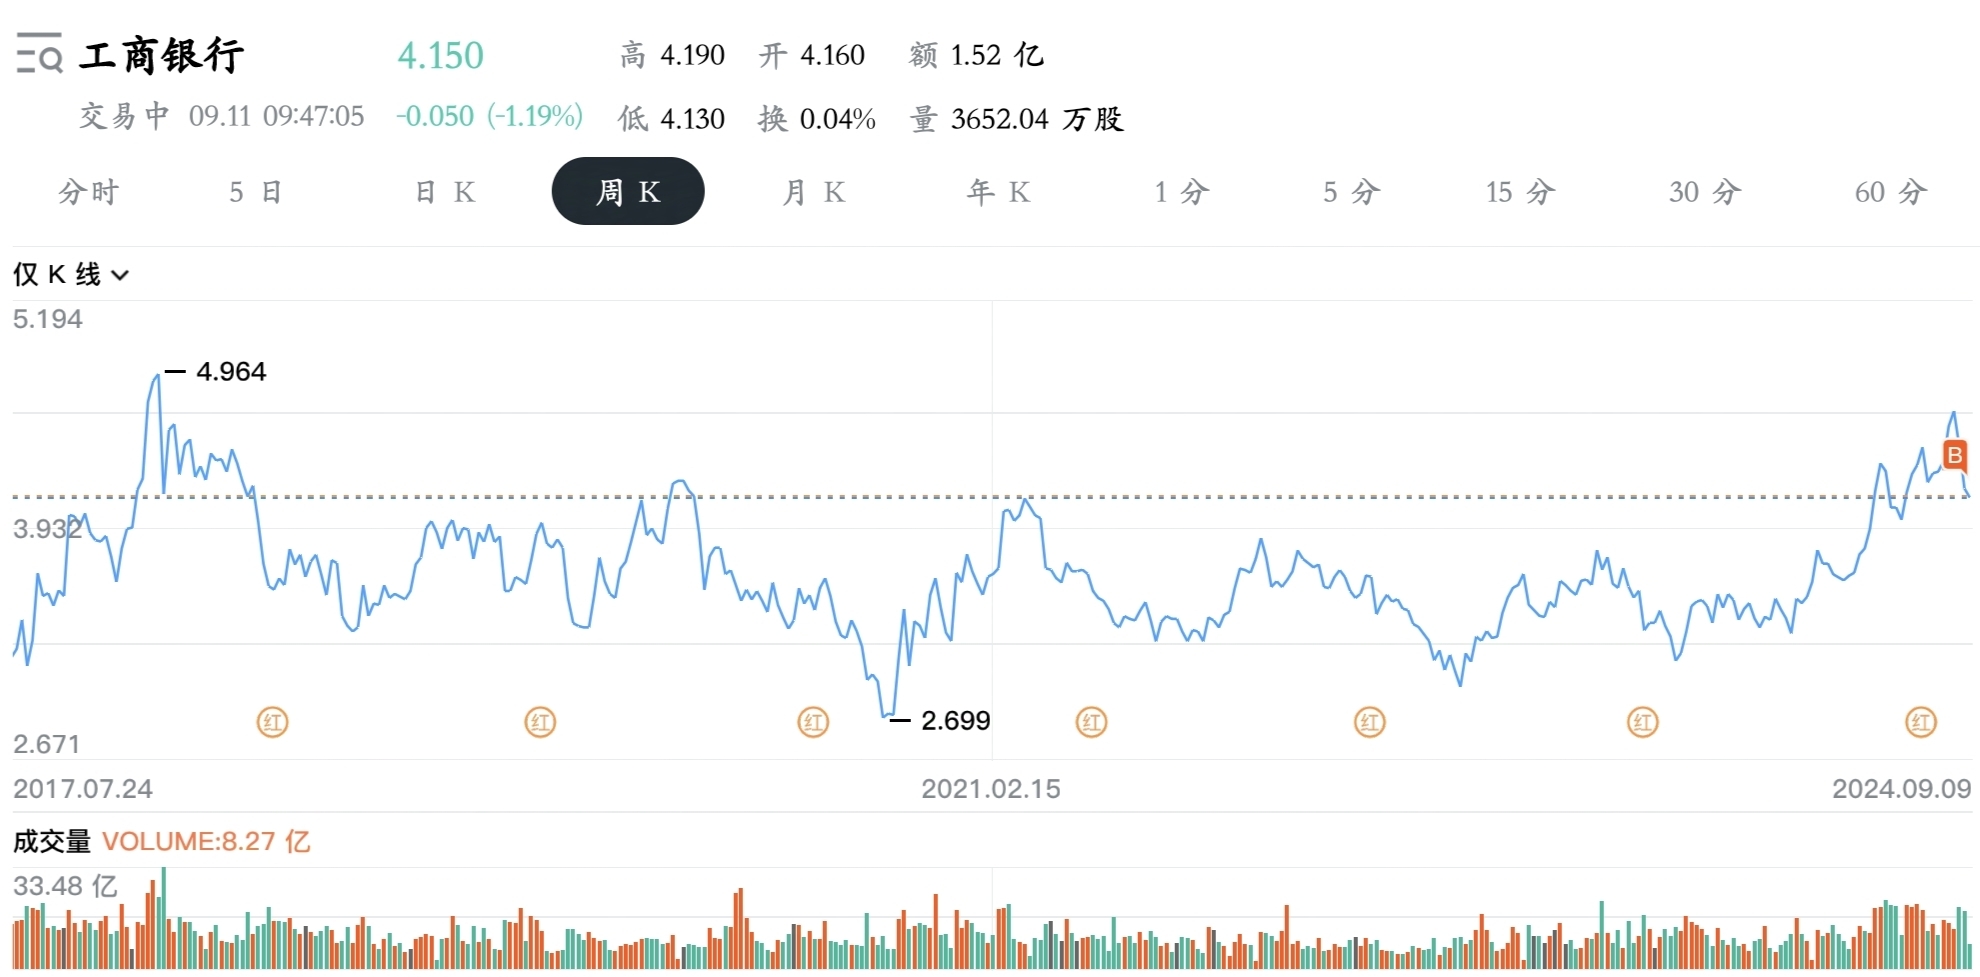Click the stock search list icon
The image size is (1980, 977).
(x=39, y=54)
